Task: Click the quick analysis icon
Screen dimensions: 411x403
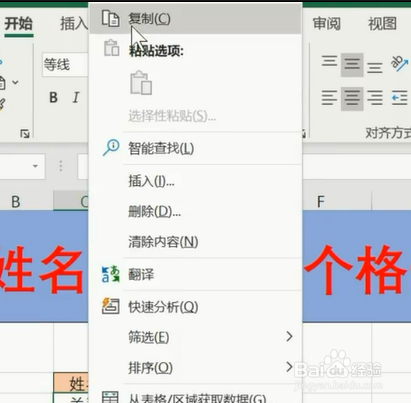Action: click(x=110, y=306)
